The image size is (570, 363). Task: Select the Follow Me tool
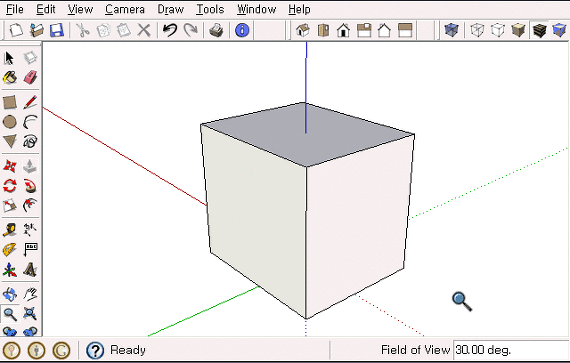(30, 186)
